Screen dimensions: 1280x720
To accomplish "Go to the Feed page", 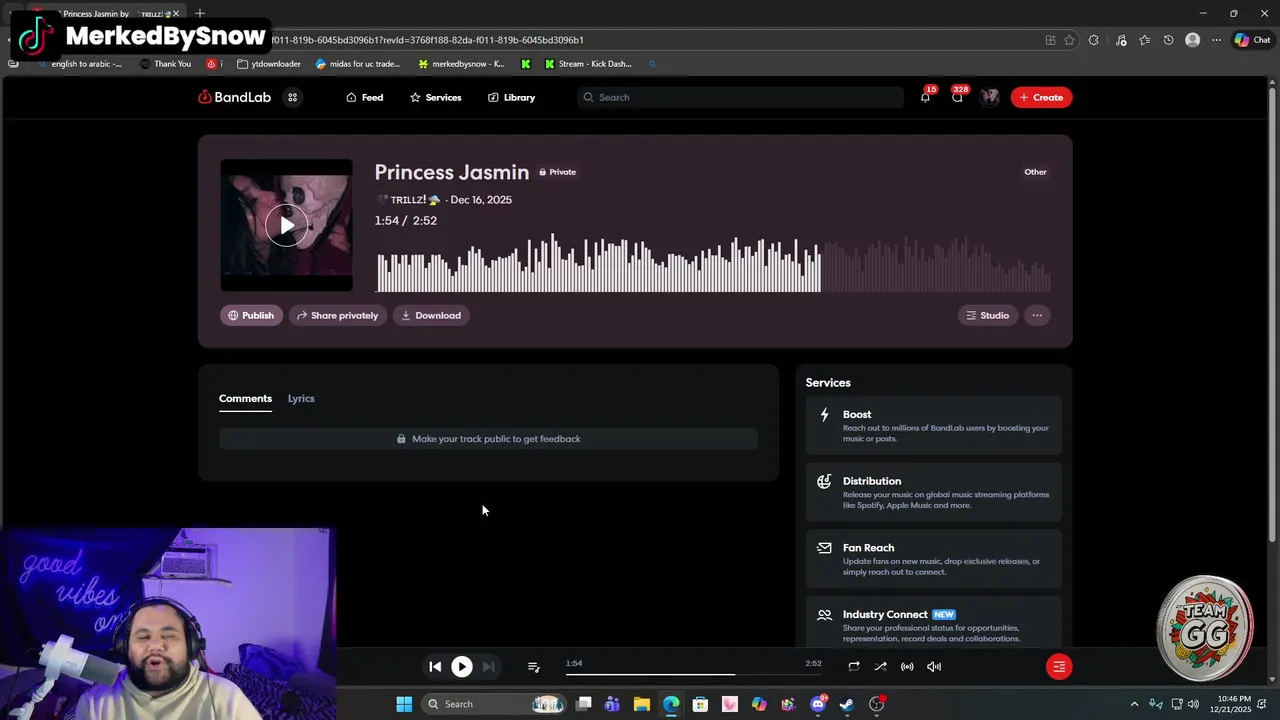I will coord(364,97).
